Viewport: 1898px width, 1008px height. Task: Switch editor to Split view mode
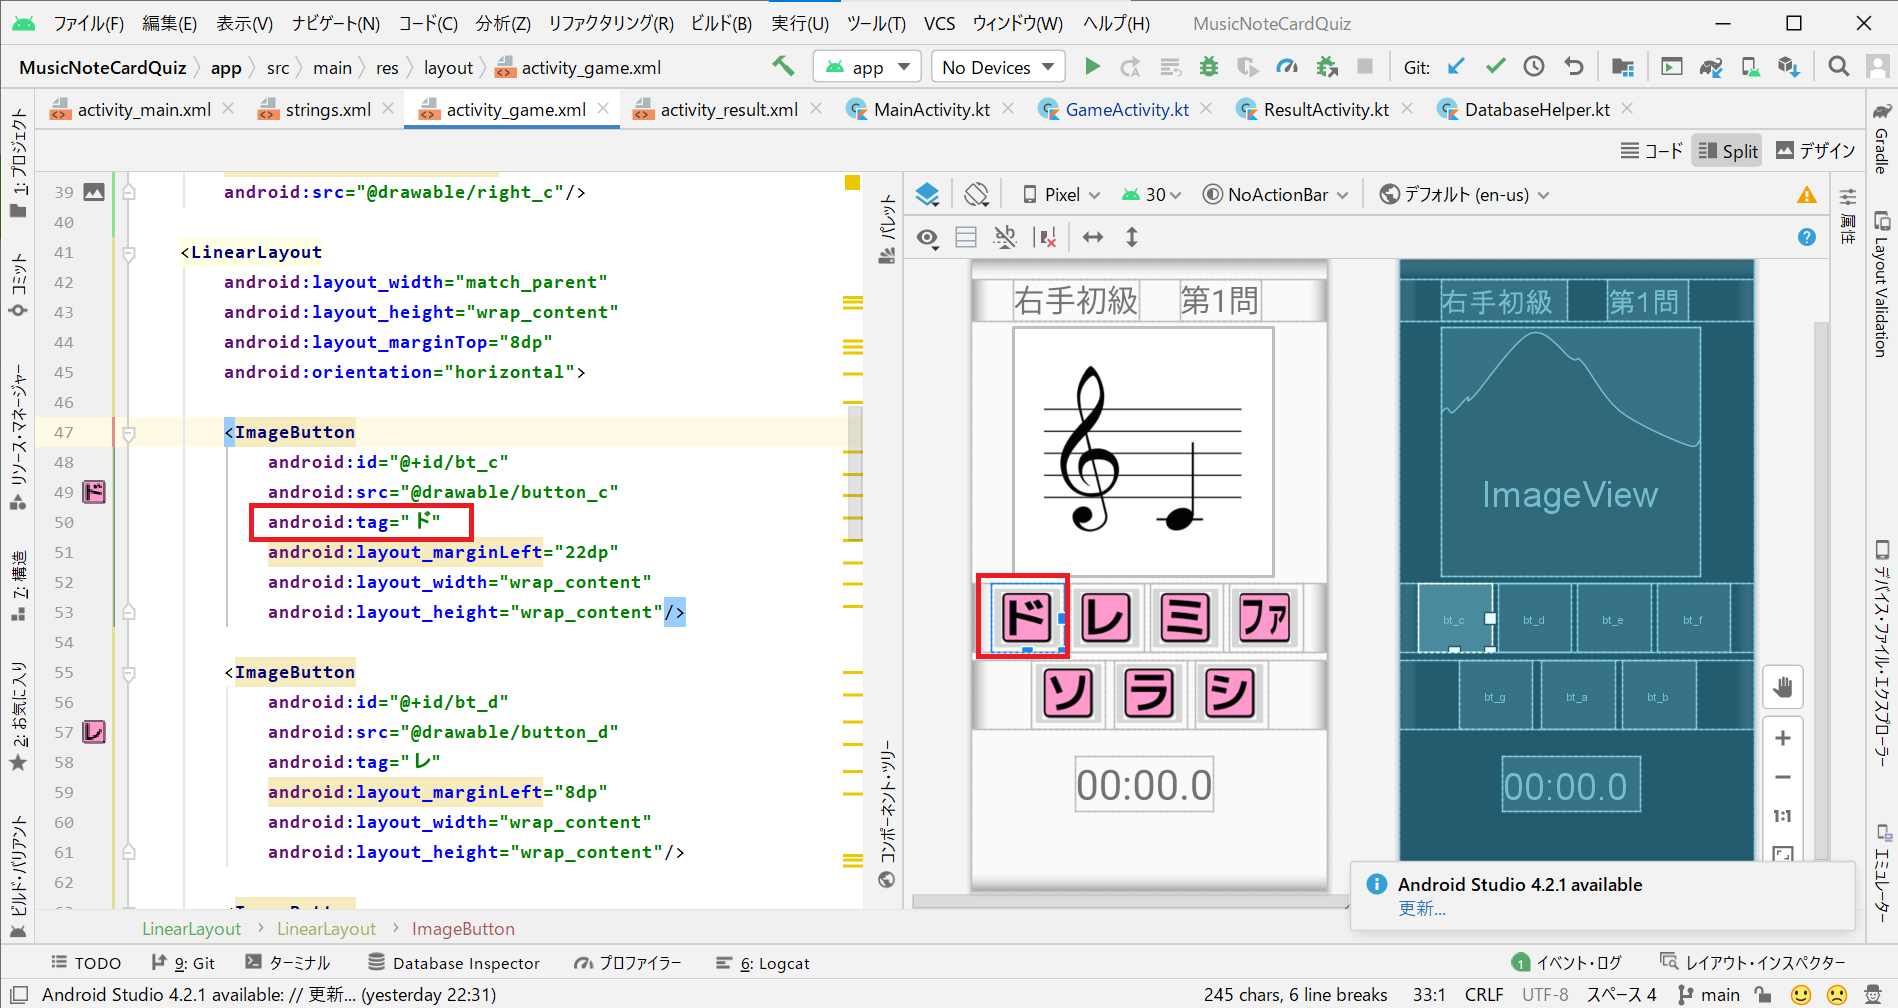tap(1727, 151)
